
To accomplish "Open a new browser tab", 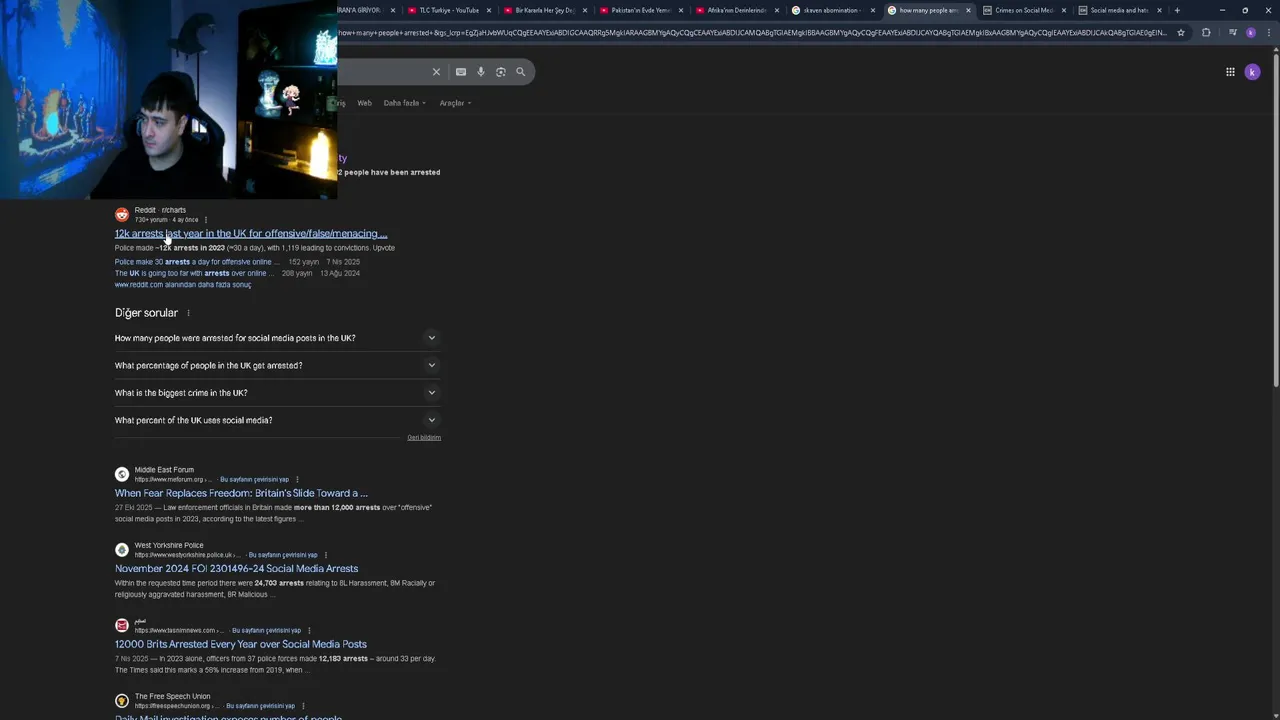I will (1177, 10).
